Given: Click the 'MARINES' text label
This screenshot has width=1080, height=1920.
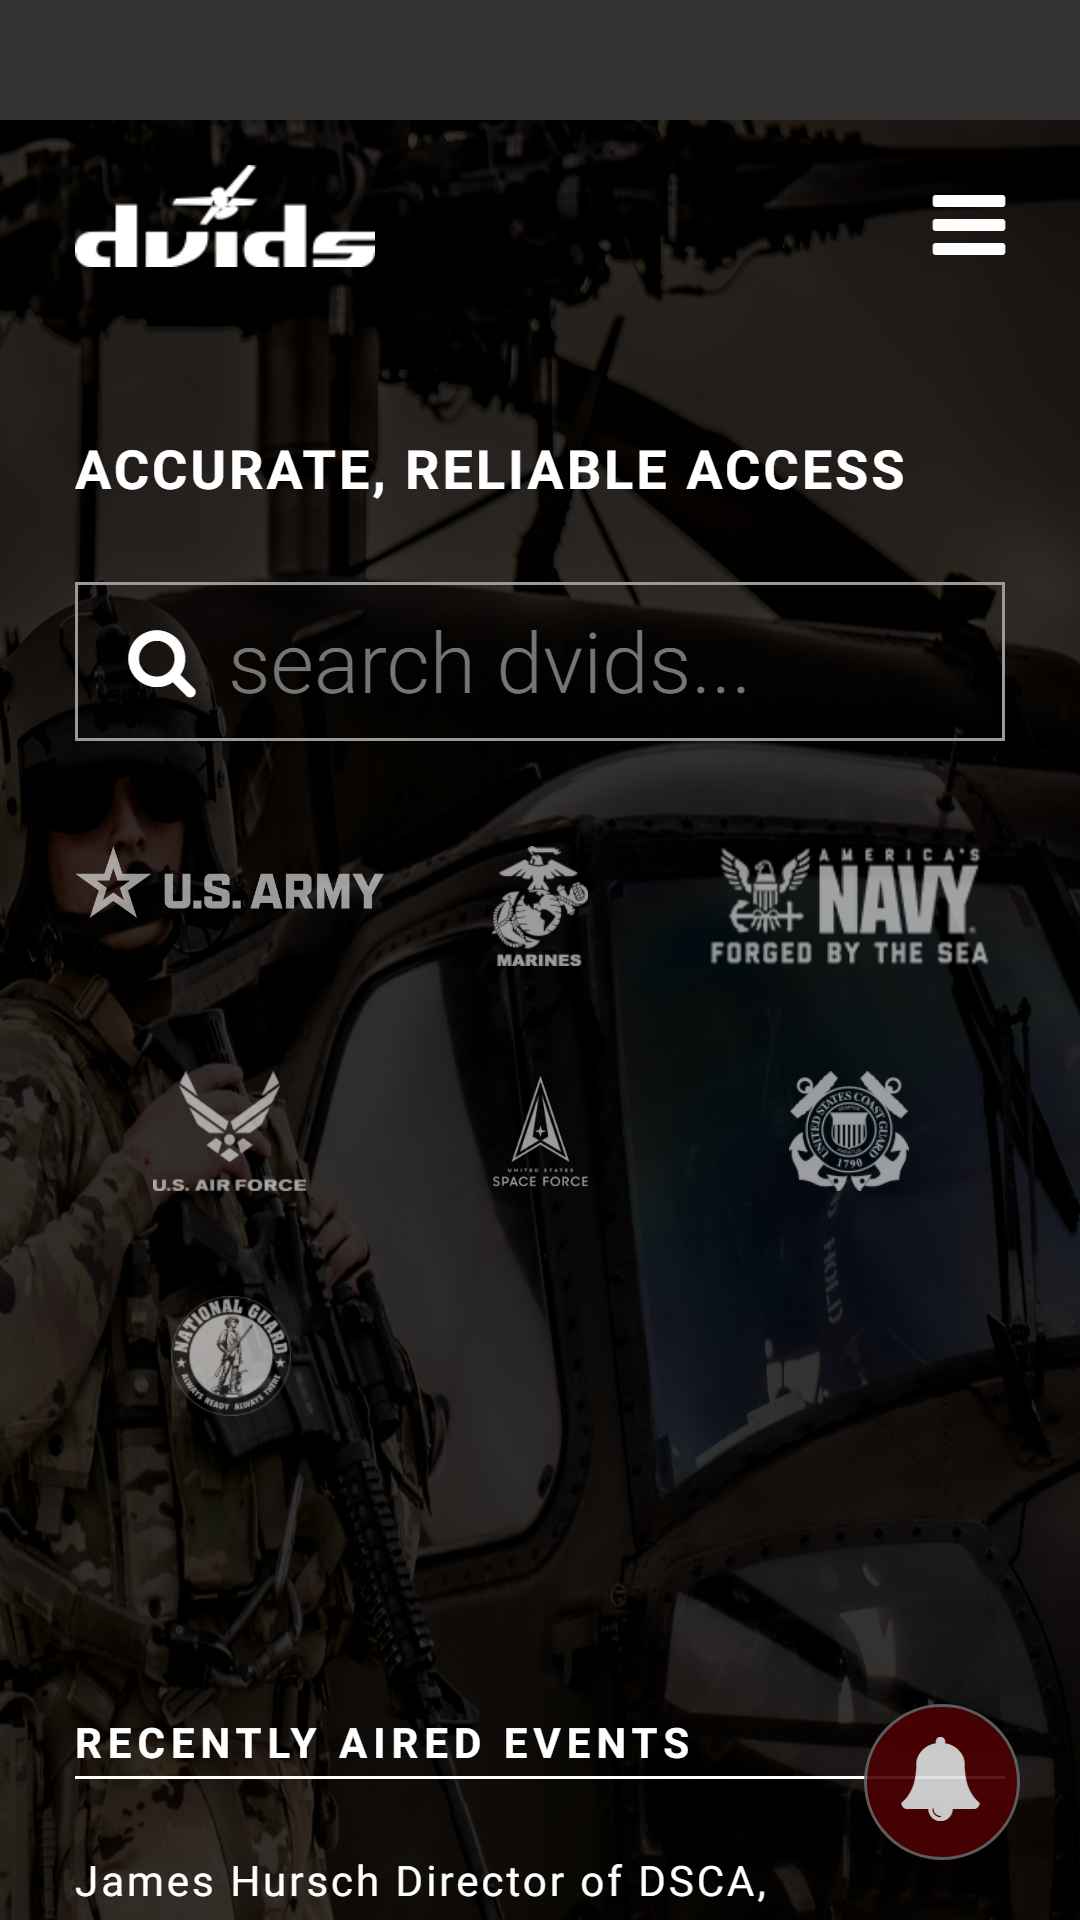Looking at the screenshot, I should click(x=539, y=959).
